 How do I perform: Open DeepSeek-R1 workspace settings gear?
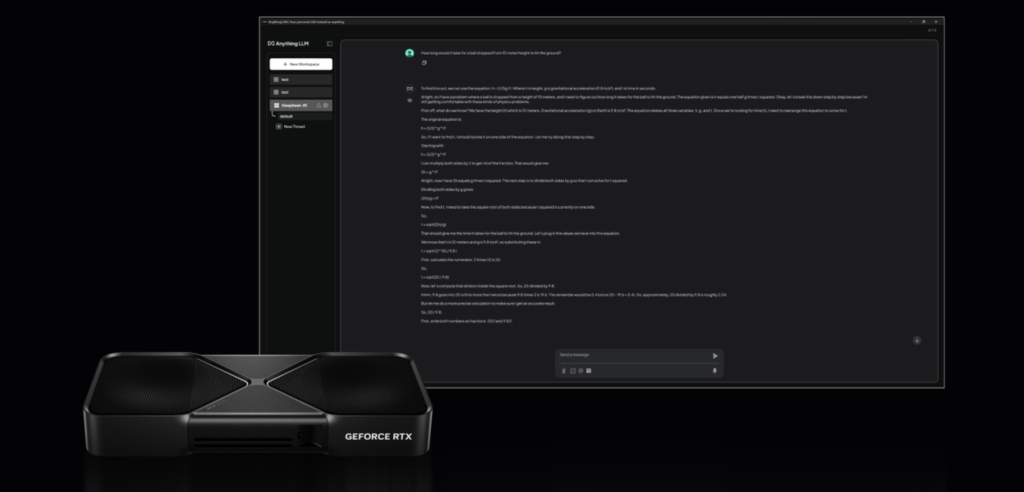326,105
